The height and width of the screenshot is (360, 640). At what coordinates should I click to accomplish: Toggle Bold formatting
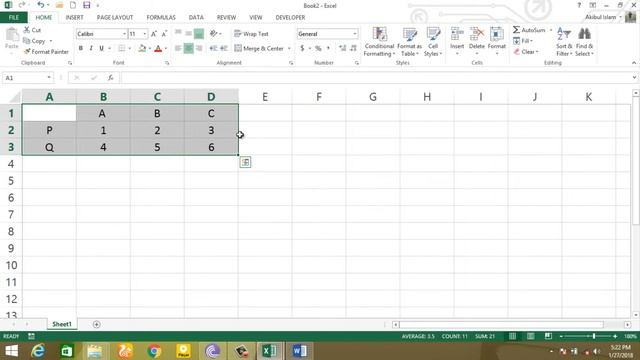[x=81, y=48]
